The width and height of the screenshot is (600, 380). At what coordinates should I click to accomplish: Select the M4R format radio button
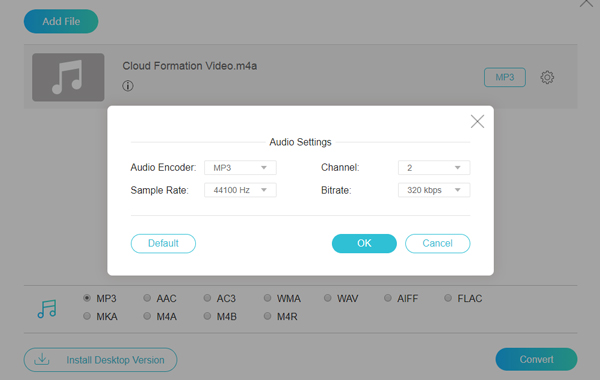(267, 316)
